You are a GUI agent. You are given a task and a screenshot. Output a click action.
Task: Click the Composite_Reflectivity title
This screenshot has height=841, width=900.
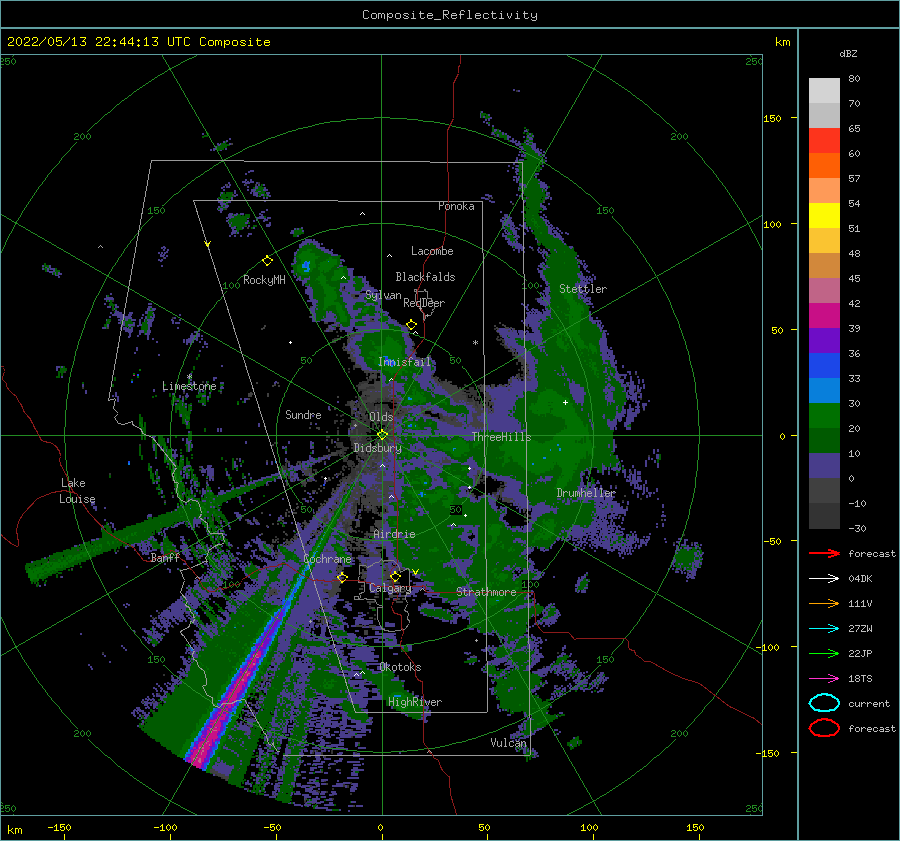click(x=450, y=15)
